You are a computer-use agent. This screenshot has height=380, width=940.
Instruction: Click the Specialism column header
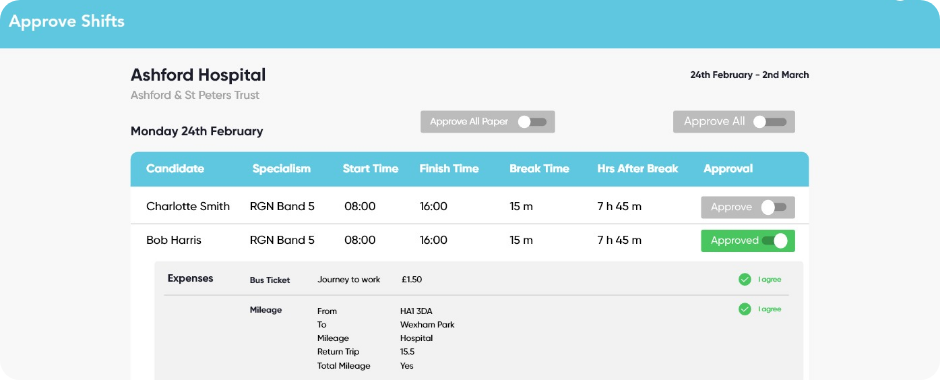coord(281,168)
